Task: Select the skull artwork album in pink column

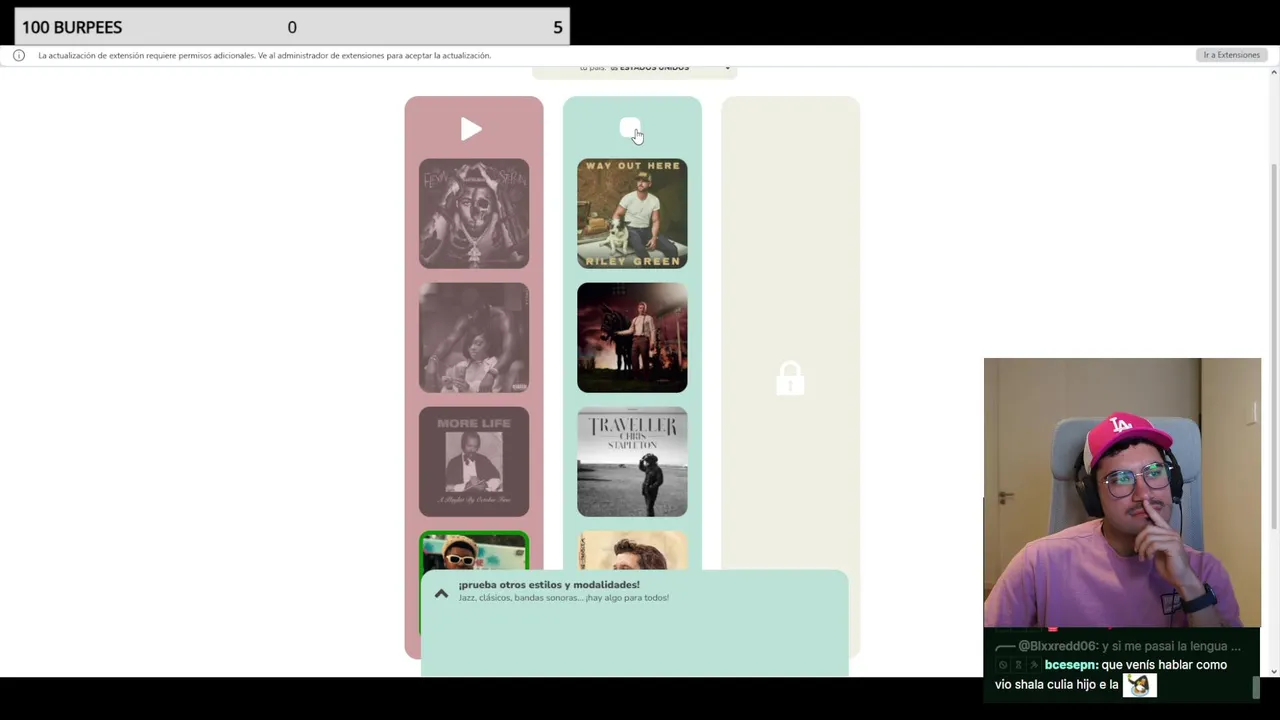Action: click(474, 213)
